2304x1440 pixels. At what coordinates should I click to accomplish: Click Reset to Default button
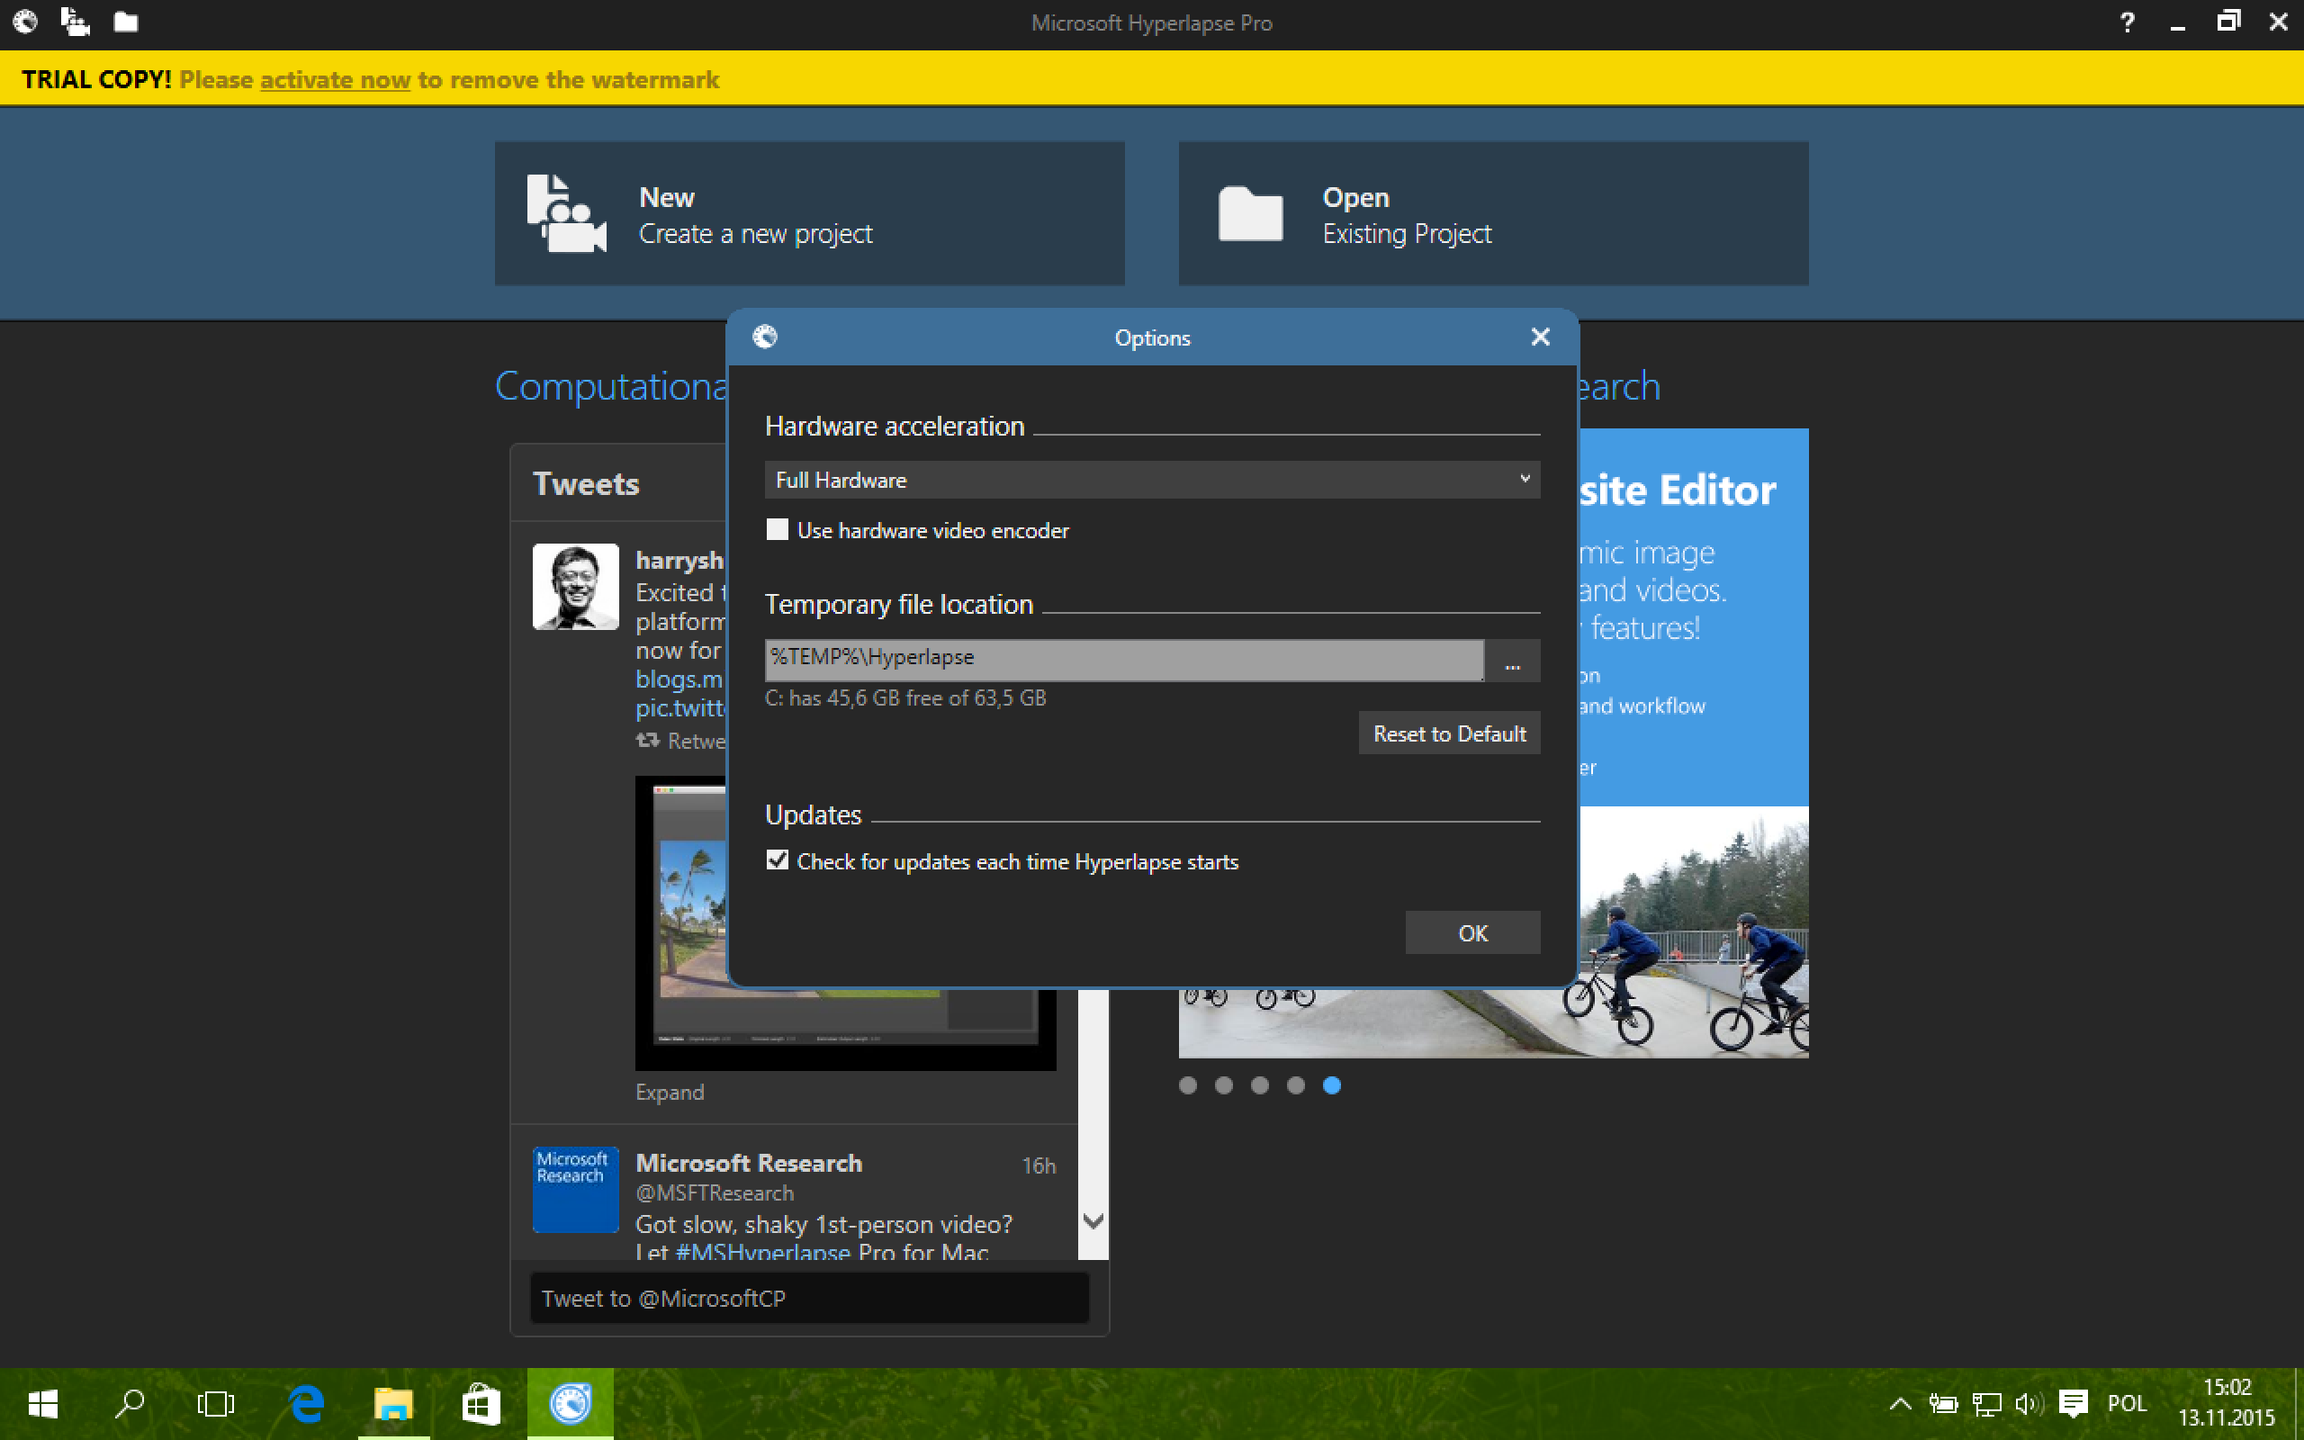1449,733
